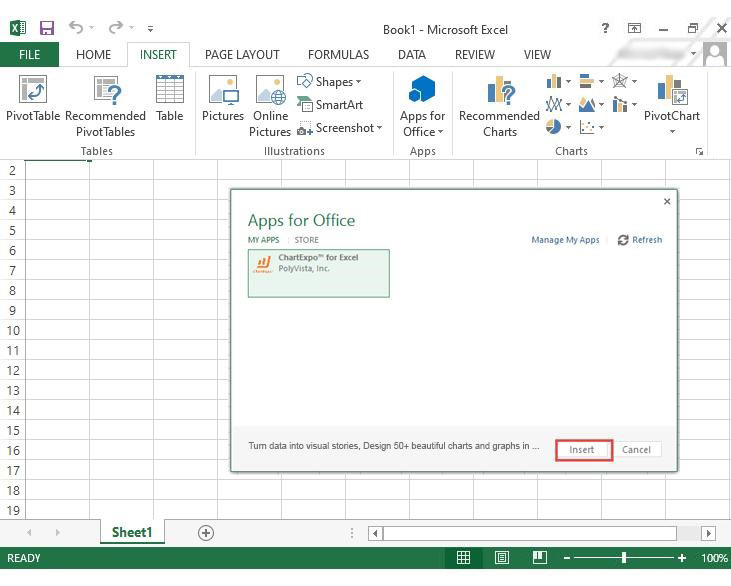Add a new sheet with plus button
This screenshot has width=731, height=586.
click(x=206, y=533)
